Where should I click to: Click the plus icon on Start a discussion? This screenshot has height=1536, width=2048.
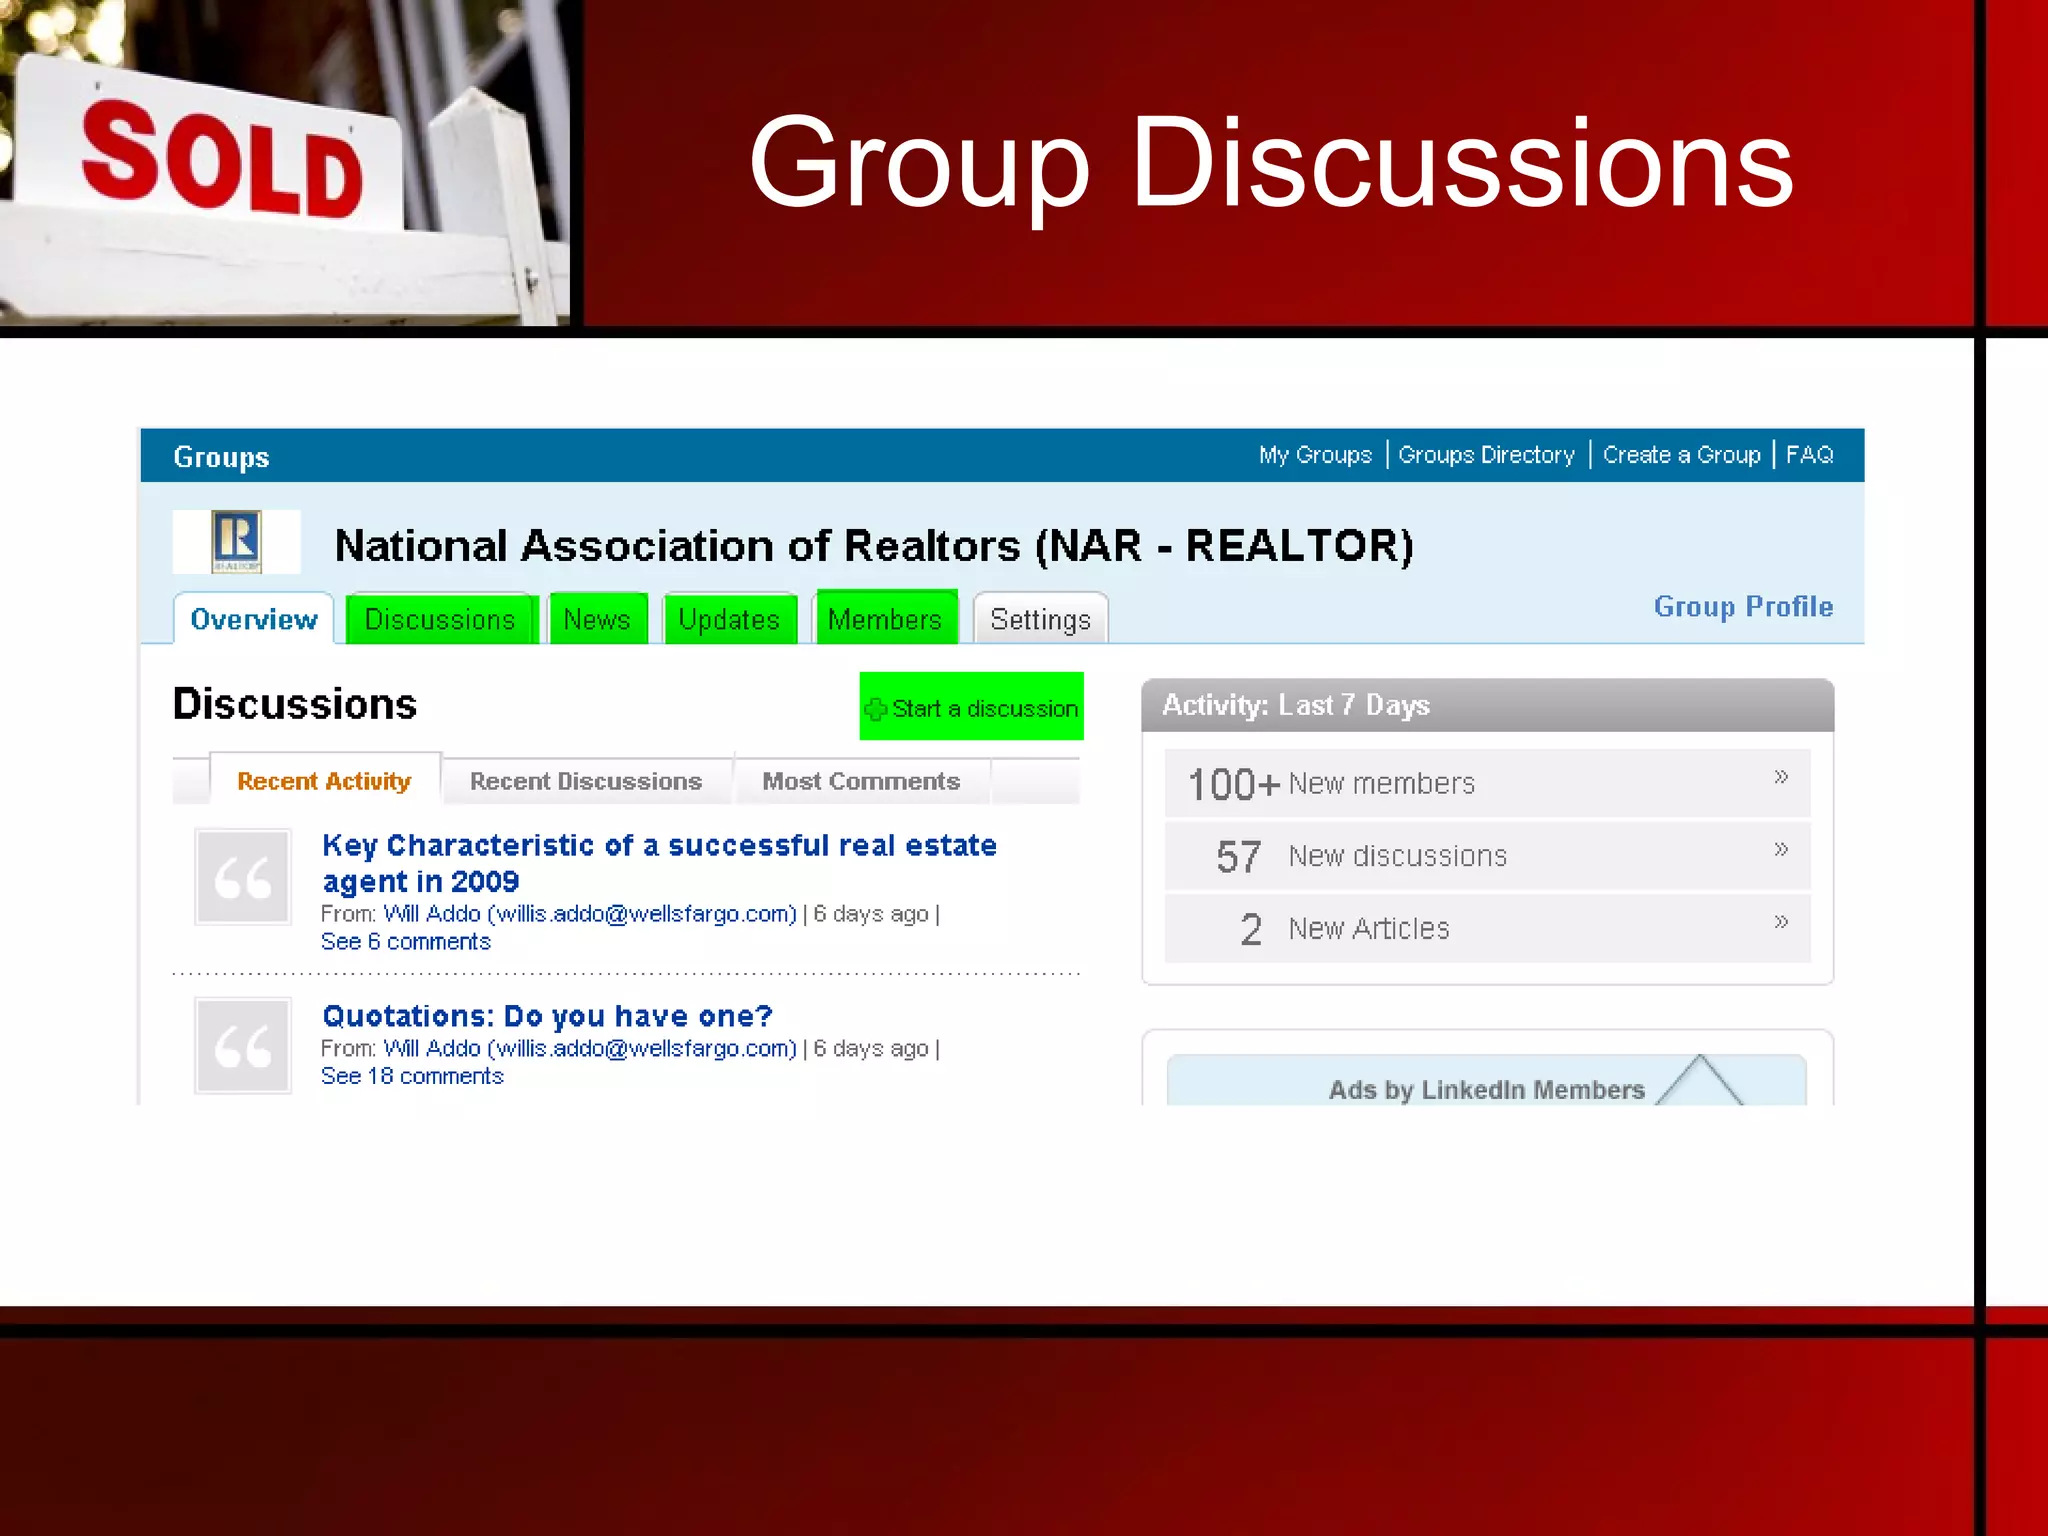pos(876,709)
